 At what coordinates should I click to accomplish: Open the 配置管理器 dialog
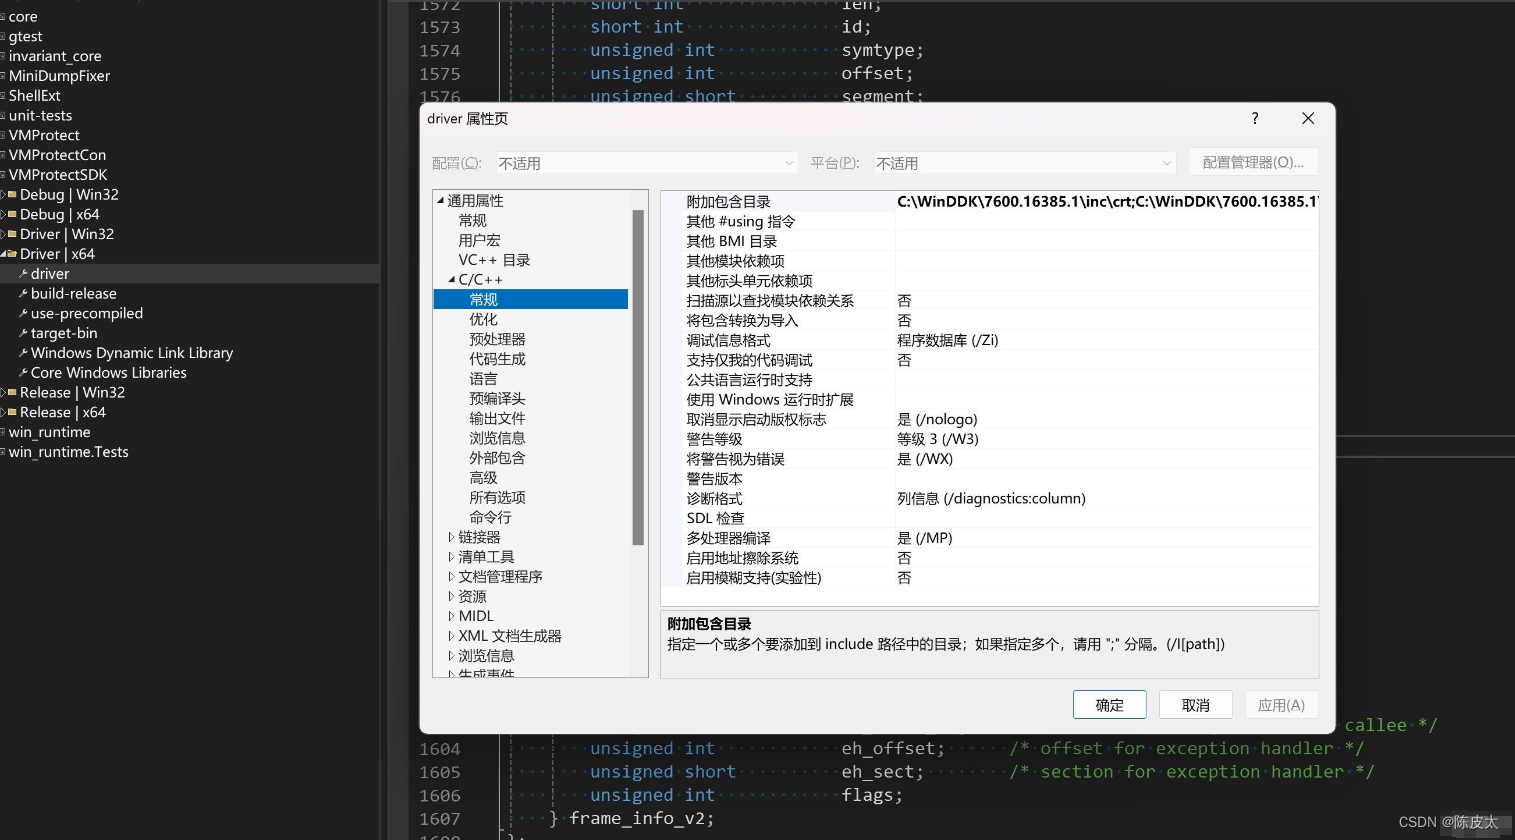[1253, 161]
